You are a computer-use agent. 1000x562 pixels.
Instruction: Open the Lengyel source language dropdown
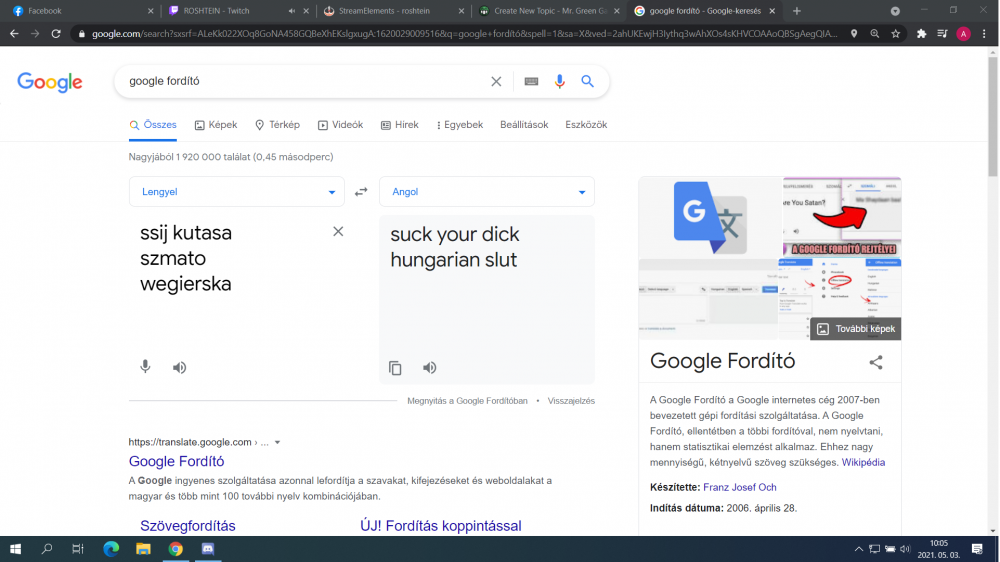pos(236,192)
